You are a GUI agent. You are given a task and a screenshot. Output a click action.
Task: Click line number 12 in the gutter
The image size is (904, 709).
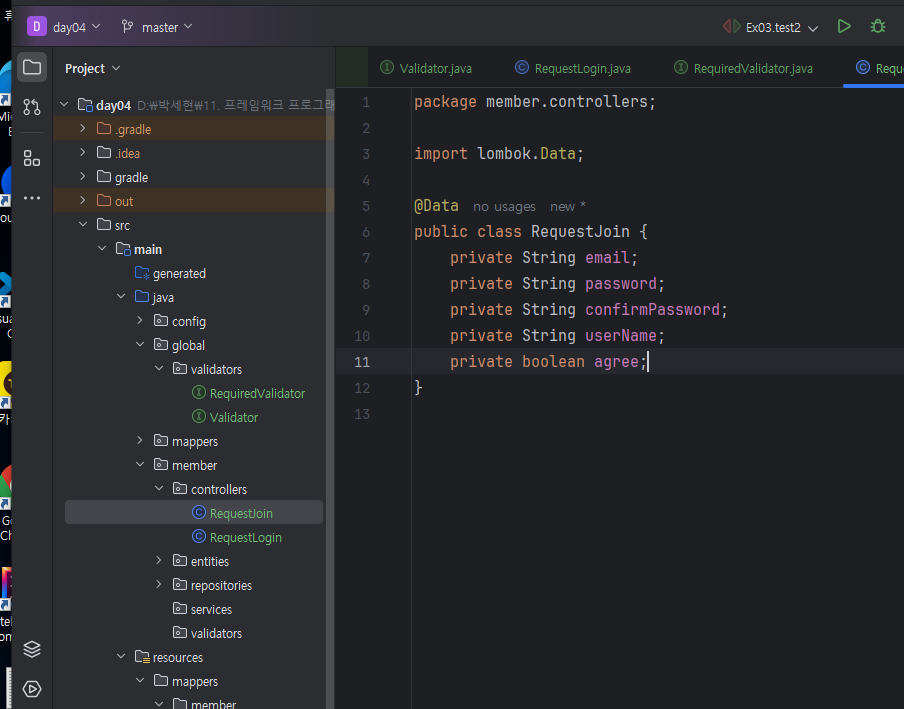362,387
